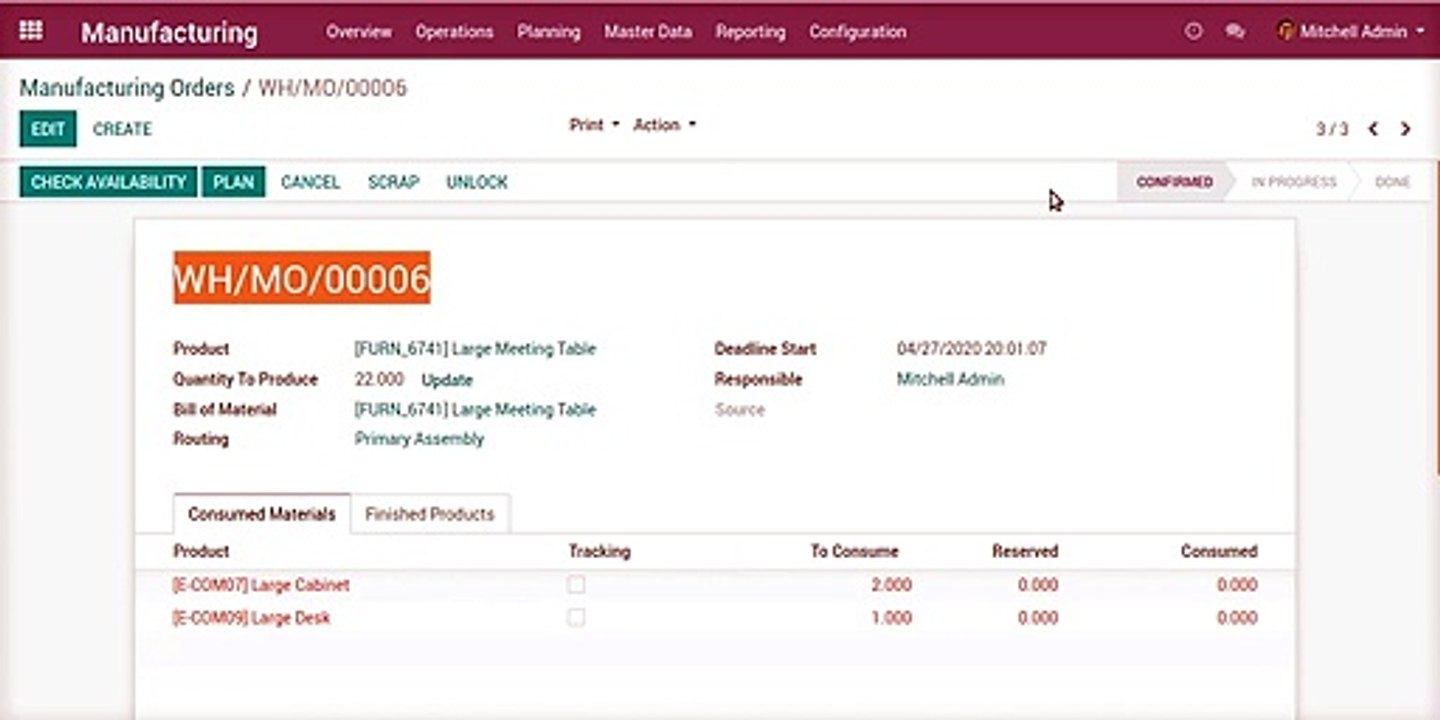Click the EDIT button
This screenshot has height=720, width=1440.
pyautogui.click(x=48, y=129)
